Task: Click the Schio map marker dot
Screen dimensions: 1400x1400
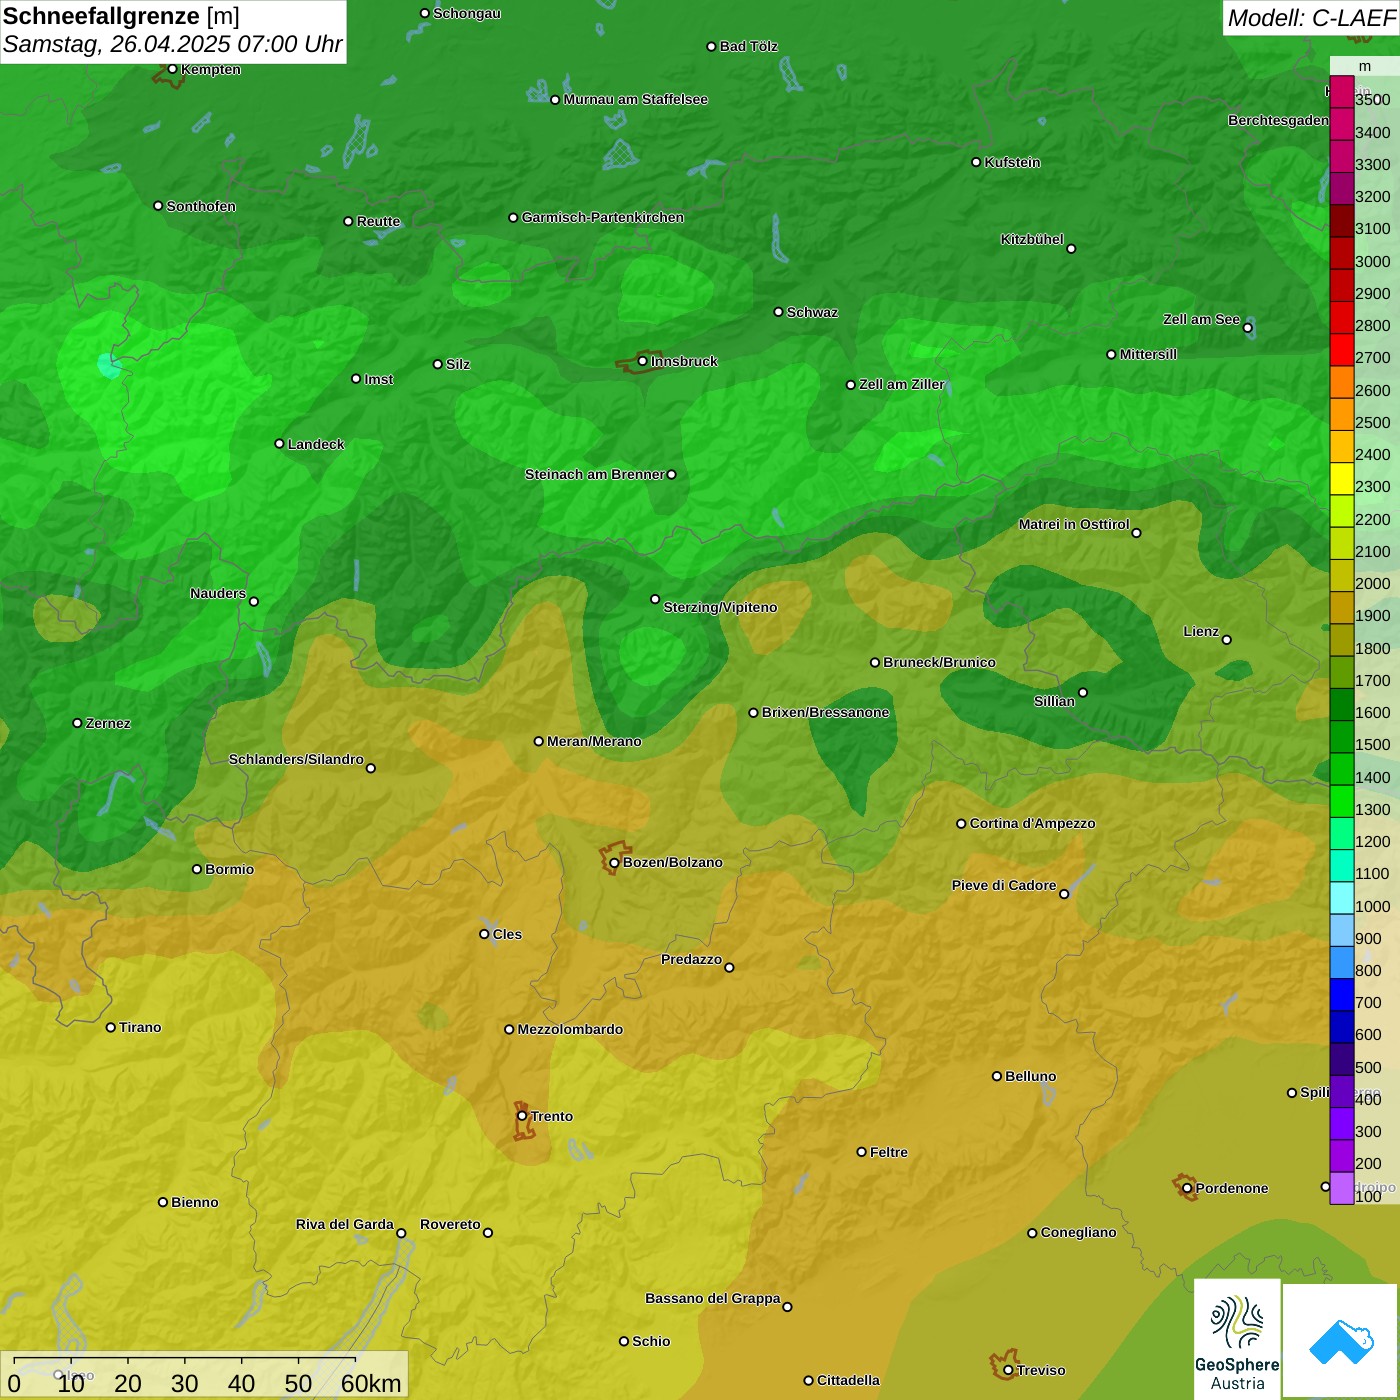Action: point(624,1341)
